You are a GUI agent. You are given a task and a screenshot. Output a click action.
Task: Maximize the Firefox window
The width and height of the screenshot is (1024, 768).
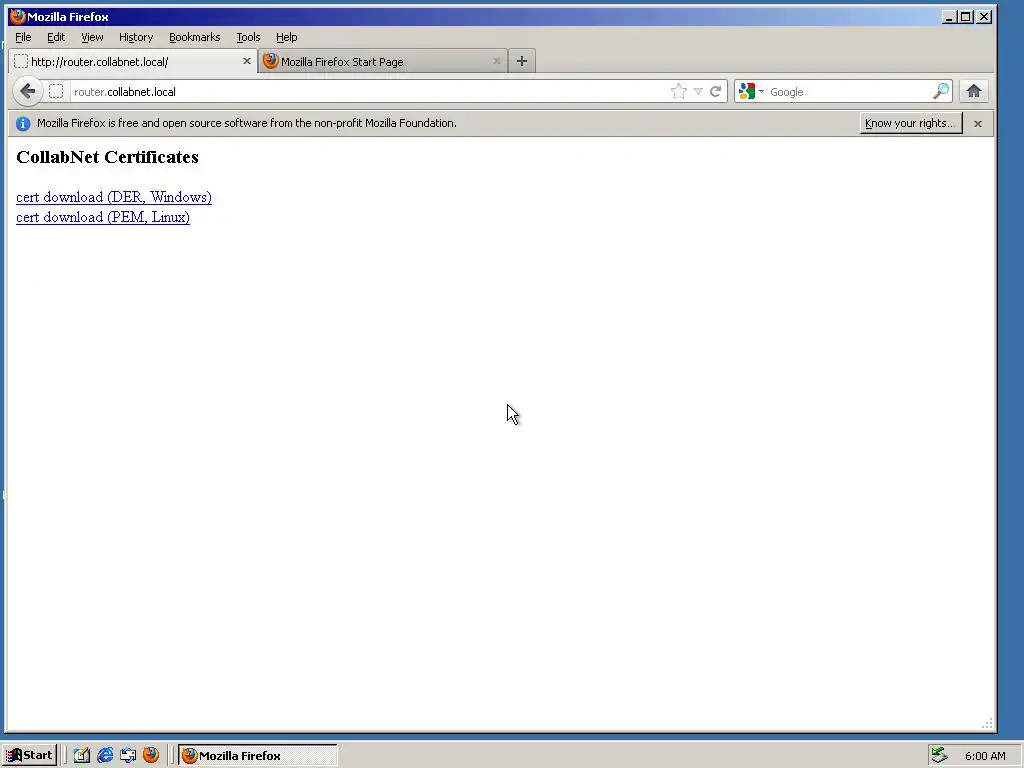(x=965, y=17)
